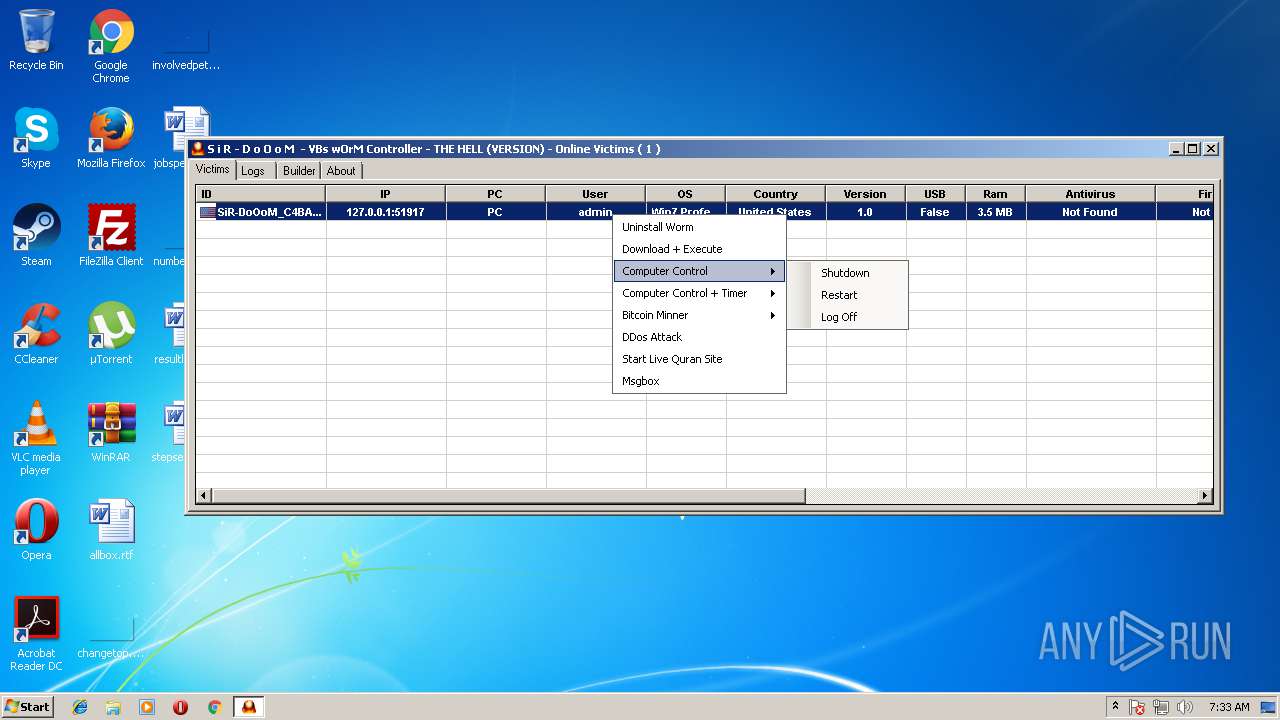This screenshot has width=1280, height=720.
Task: Switch to the Logs tab
Action: pyautogui.click(x=253, y=171)
